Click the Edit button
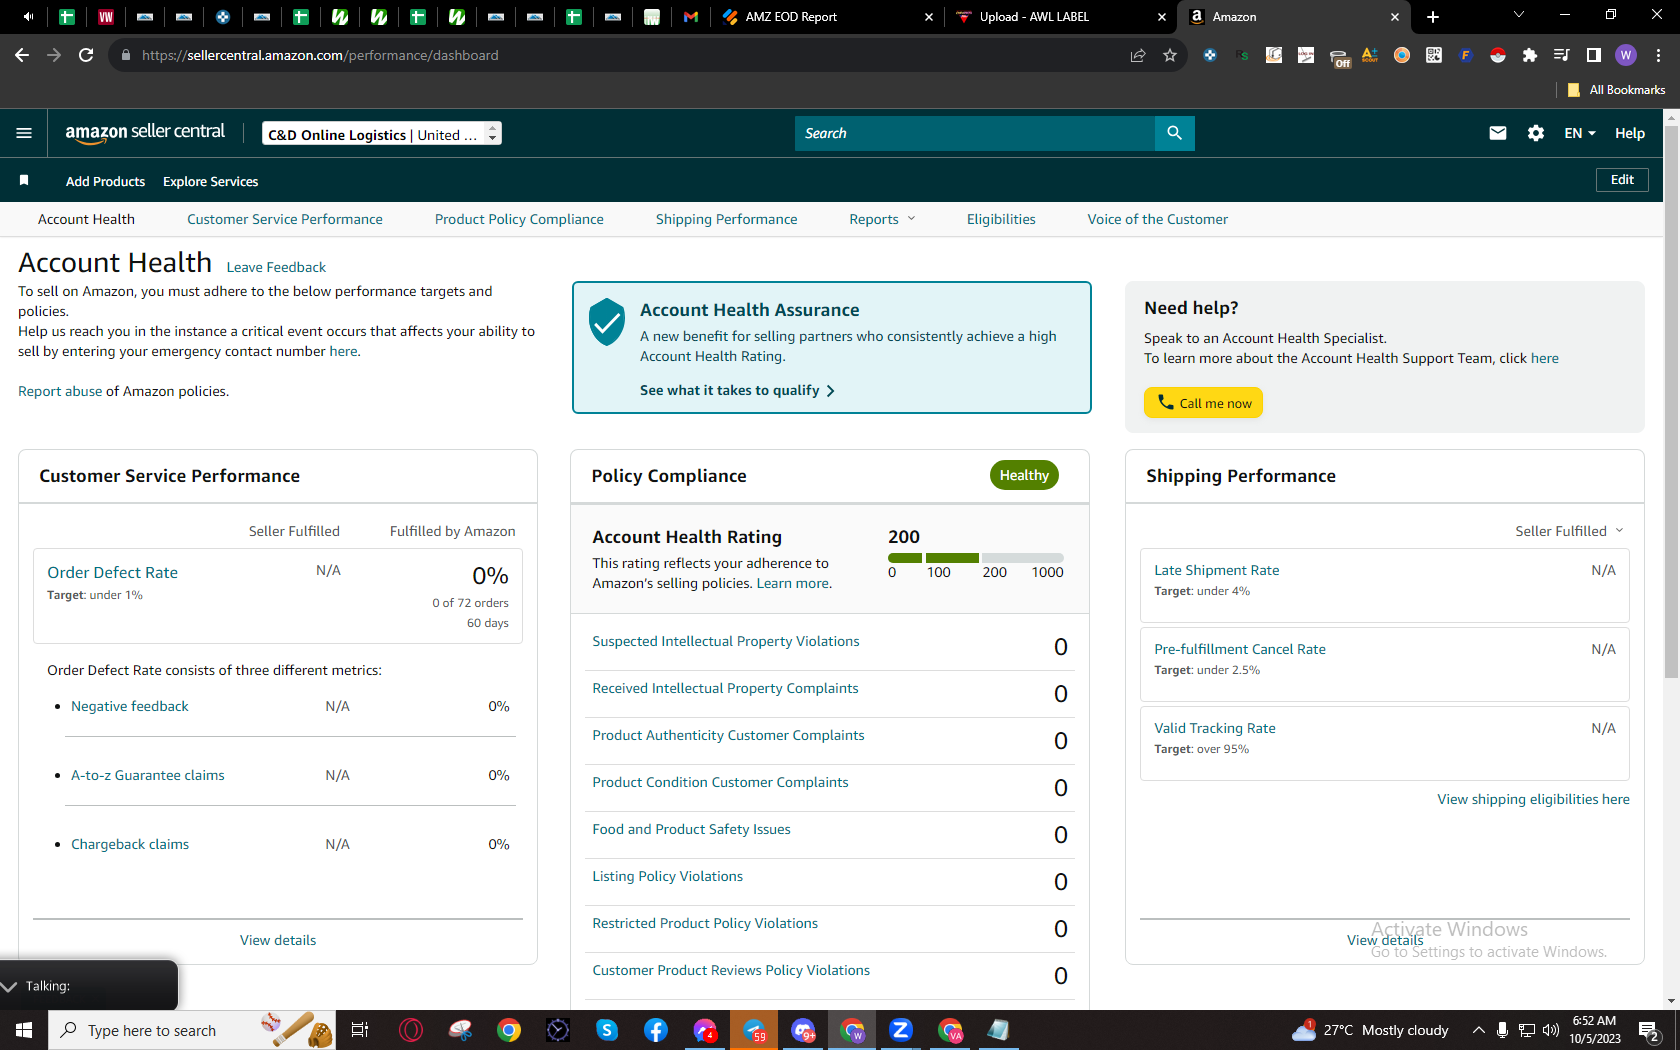Image resolution: width=1680 pixels, height=1050 pixels. 1622,180
